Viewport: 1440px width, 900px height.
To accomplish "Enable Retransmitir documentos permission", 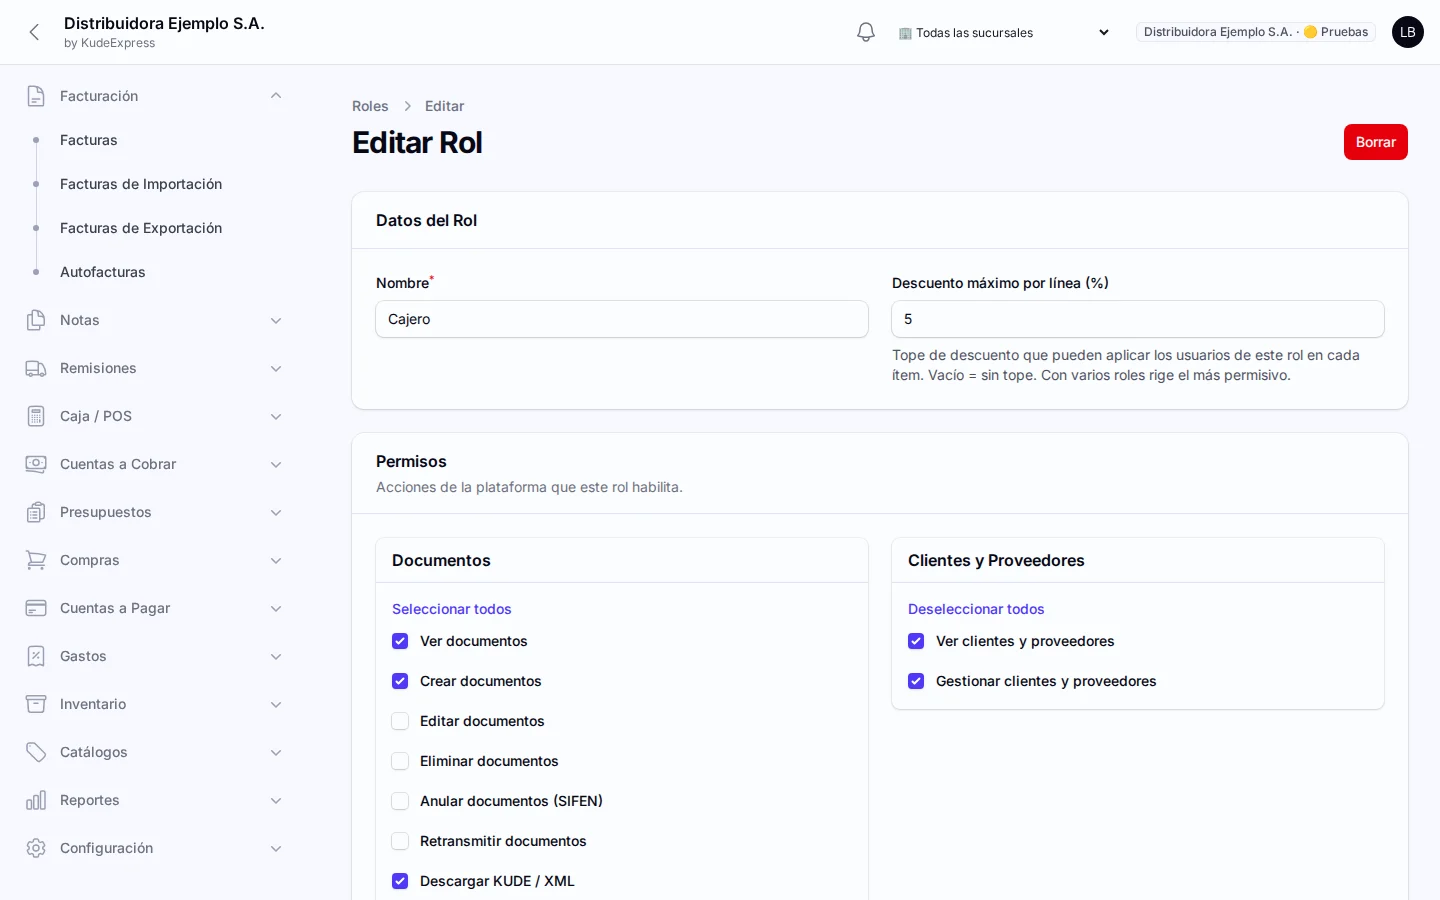I will [400, 841].
